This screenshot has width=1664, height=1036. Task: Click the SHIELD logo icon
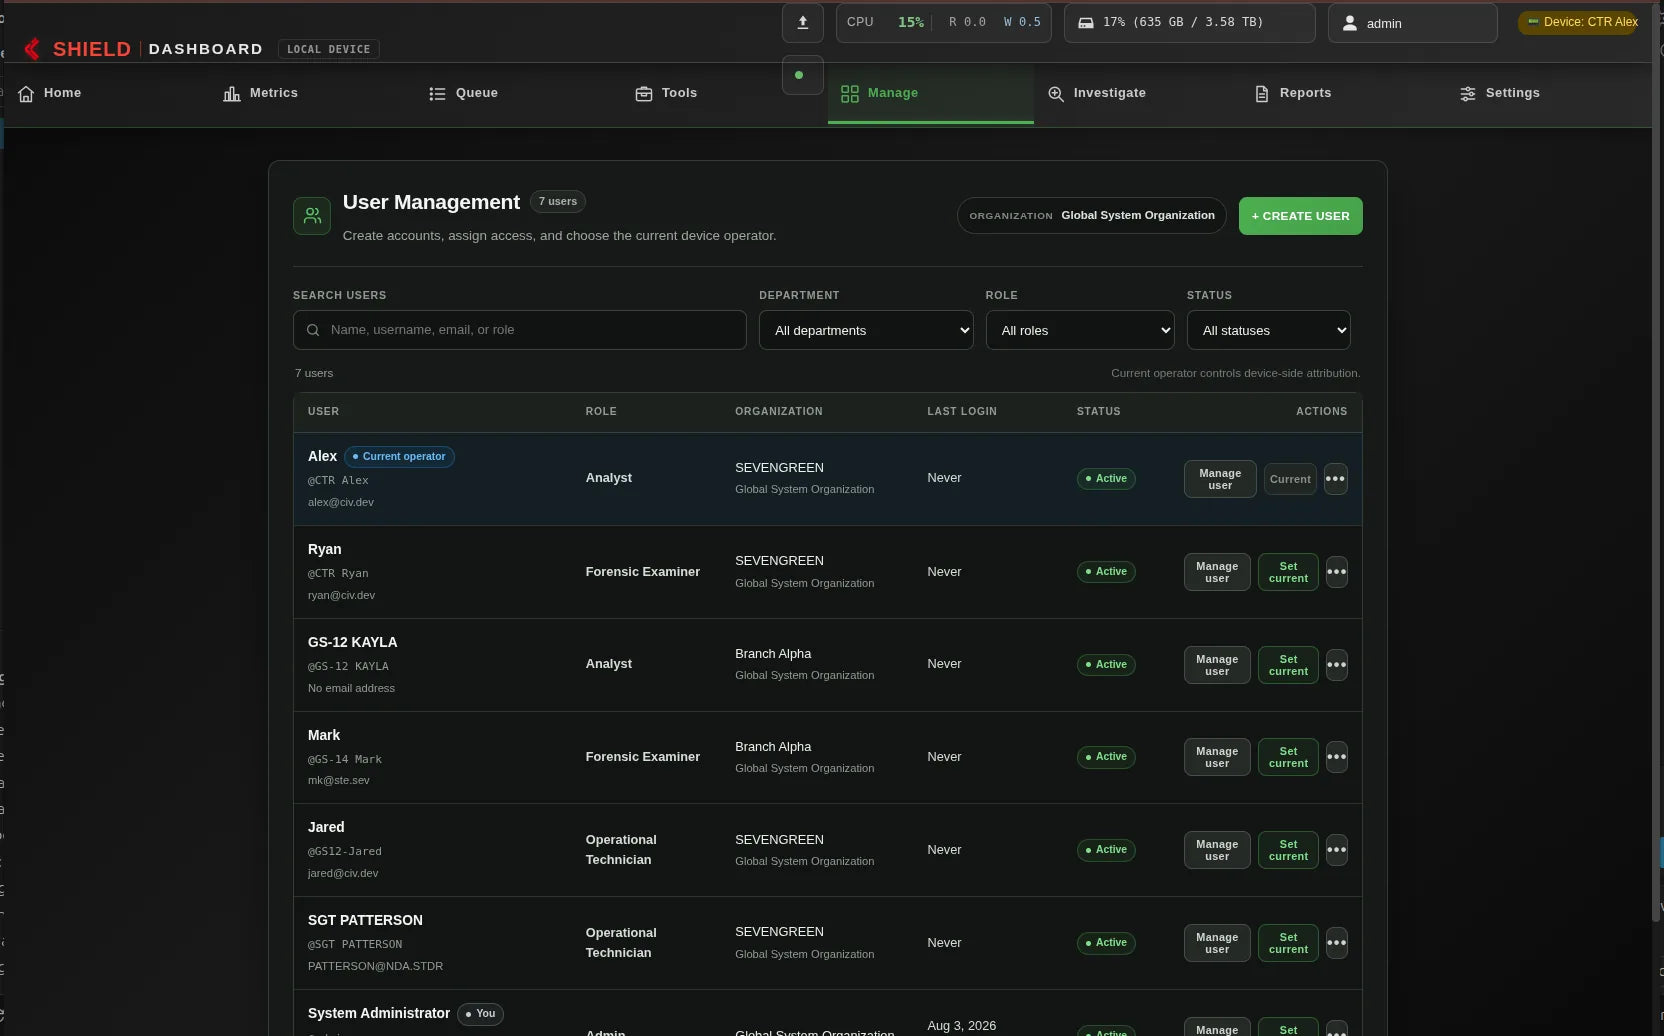click(x=32, y=49)
